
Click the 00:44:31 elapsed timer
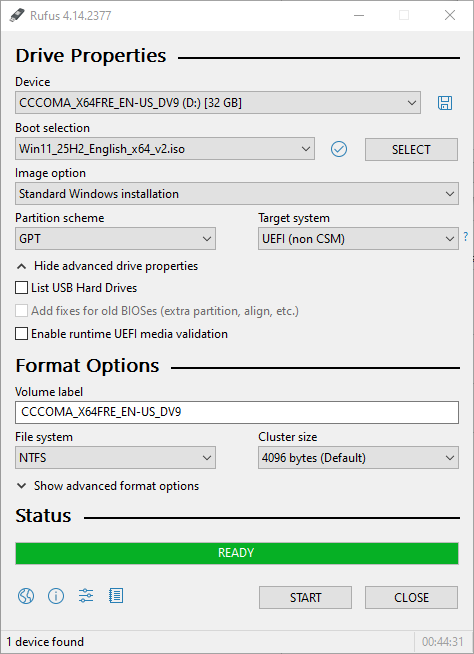(x=442, y=641)
